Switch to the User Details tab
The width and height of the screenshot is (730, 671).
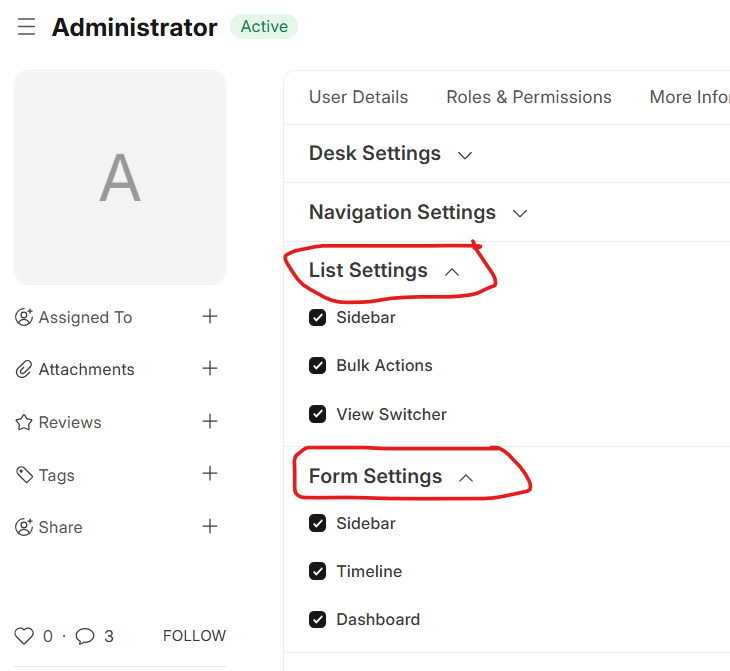[x=358, y=97]
